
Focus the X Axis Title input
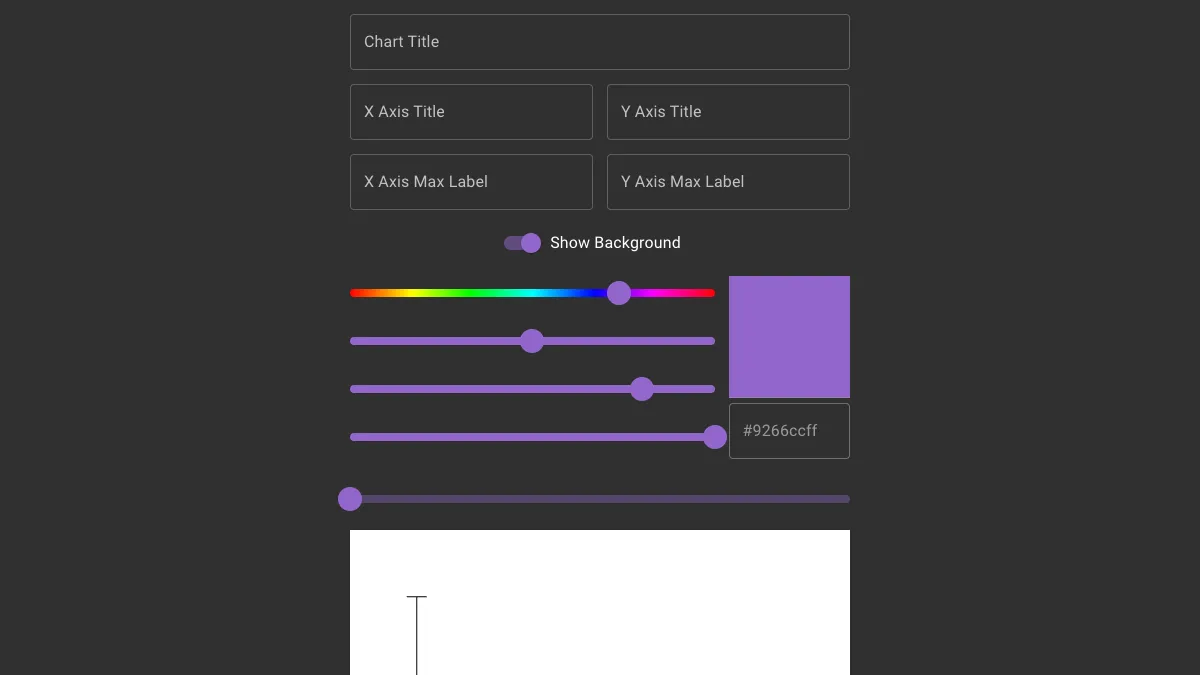[x=471, y=112]
